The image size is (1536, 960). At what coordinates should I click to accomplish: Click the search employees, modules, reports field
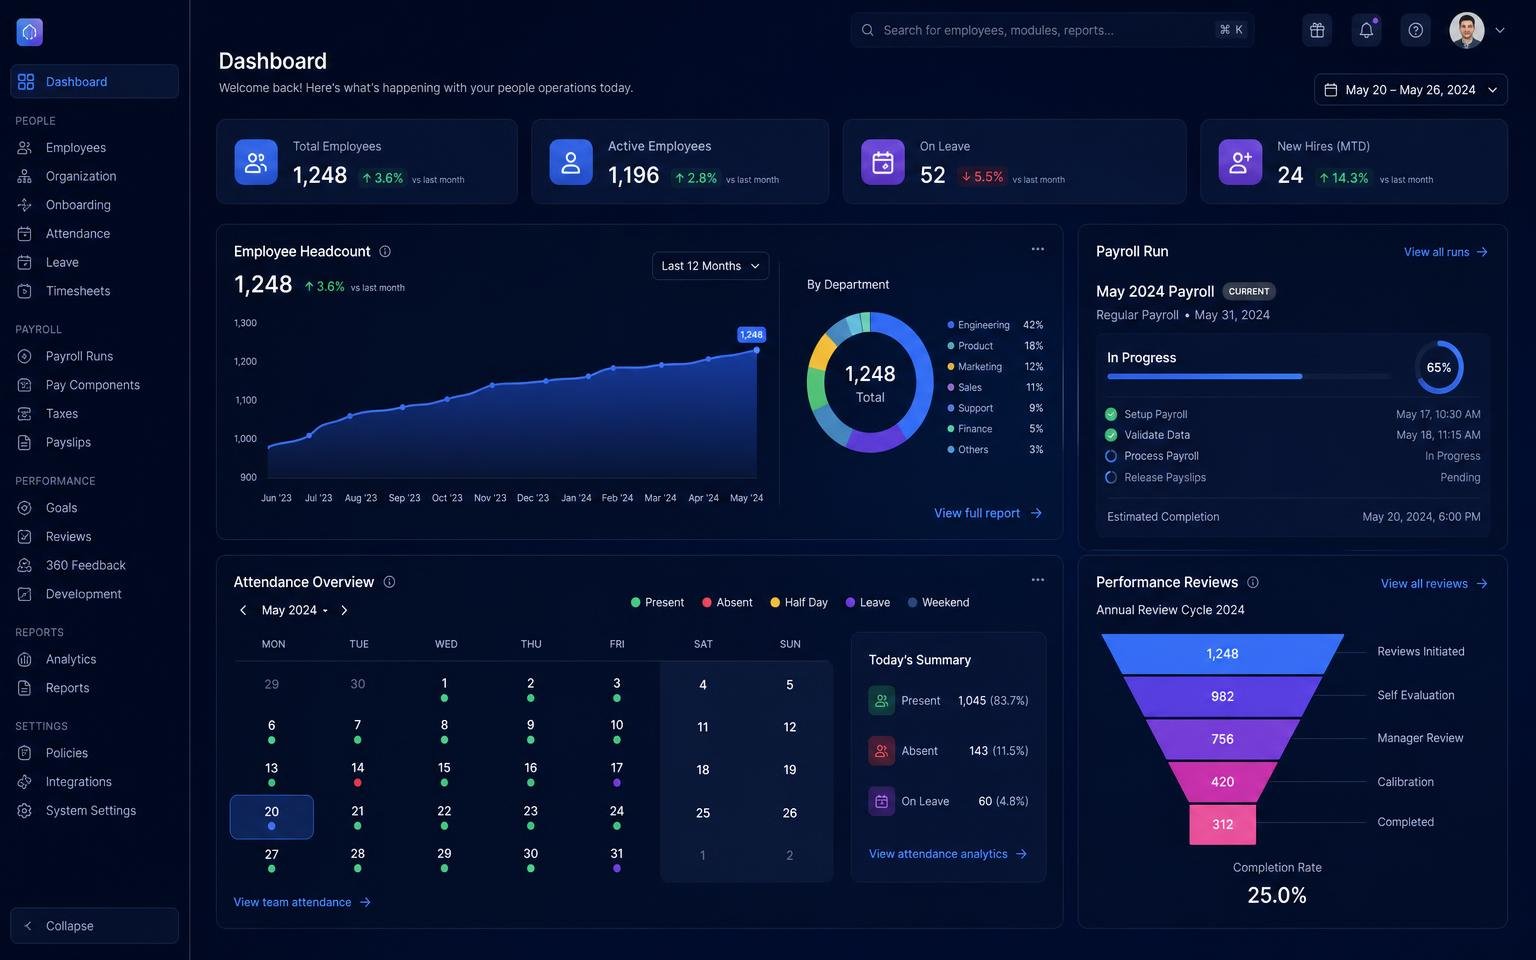(1052, 30)
